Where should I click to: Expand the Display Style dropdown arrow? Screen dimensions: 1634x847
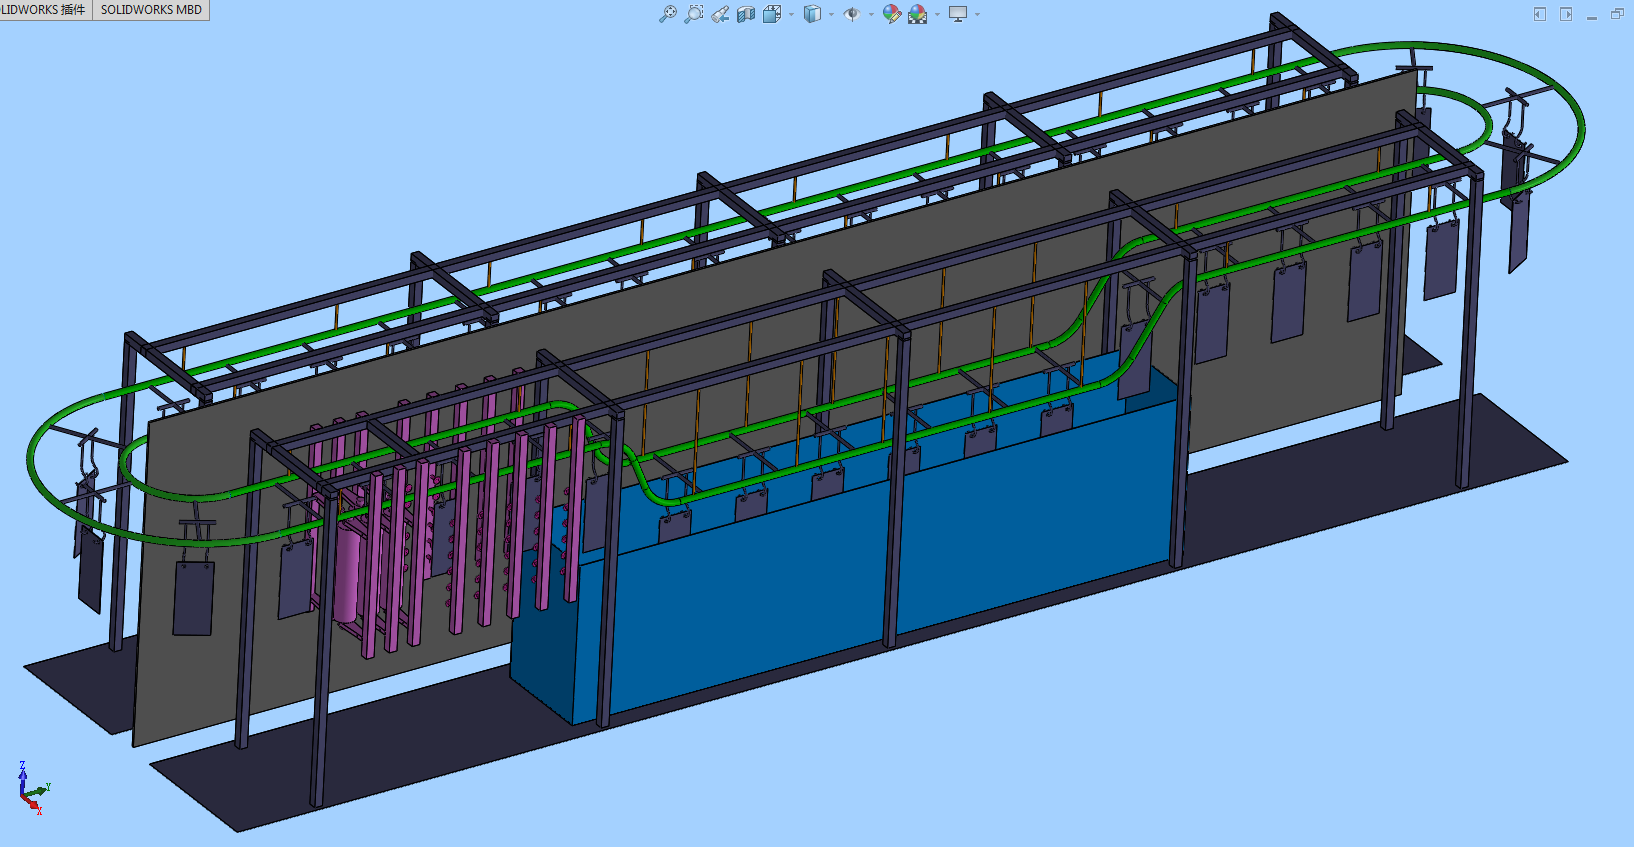(x=831, y=14)
